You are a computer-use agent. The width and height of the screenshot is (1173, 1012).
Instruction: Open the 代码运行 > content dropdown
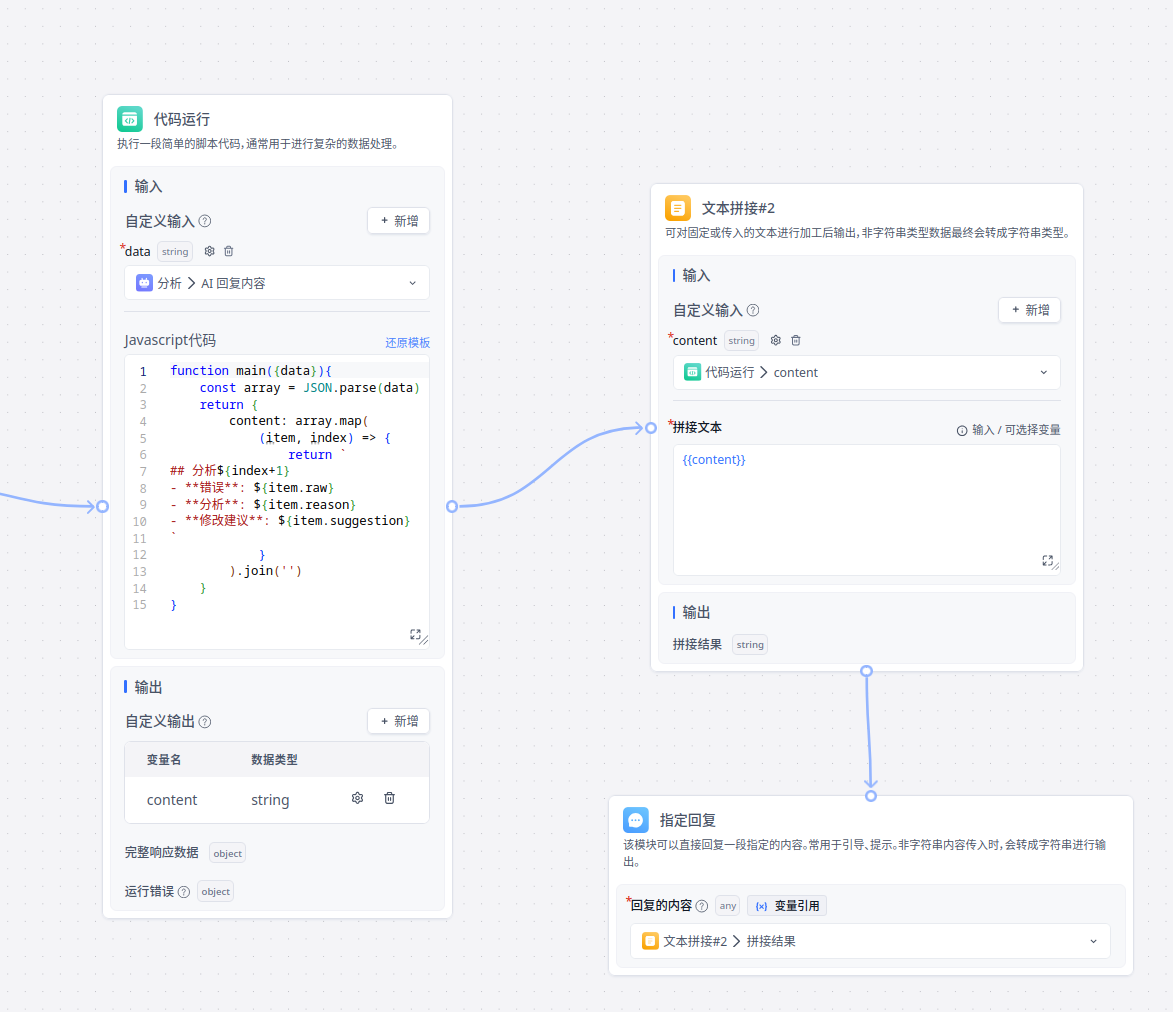(x=866, y=372)
